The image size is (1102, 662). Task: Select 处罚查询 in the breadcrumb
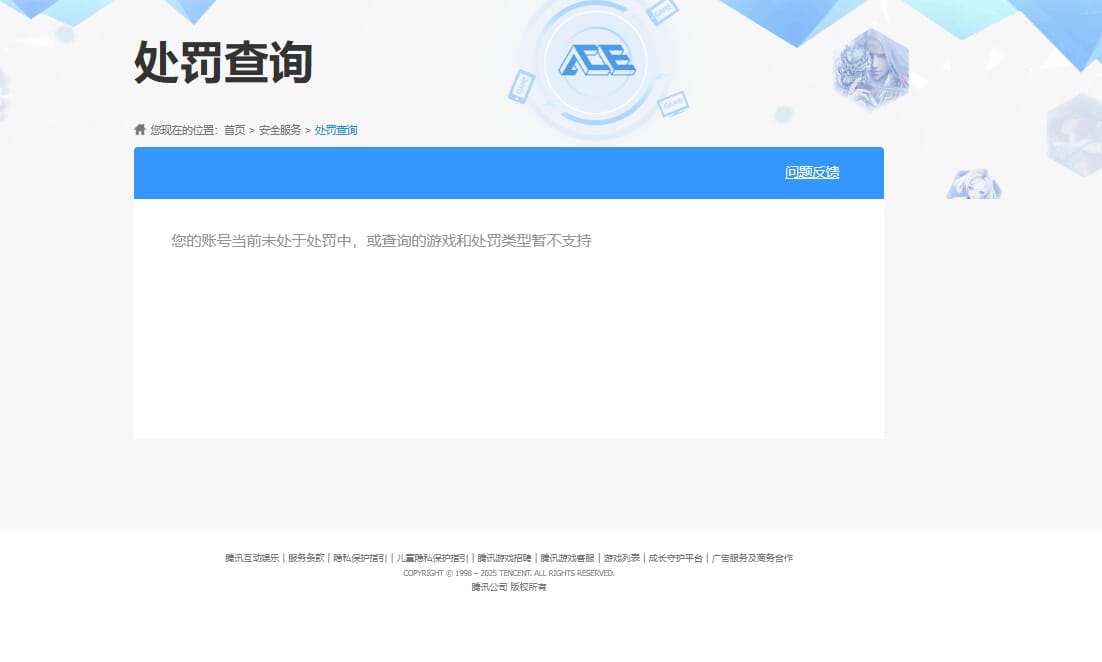pos(334,130)
